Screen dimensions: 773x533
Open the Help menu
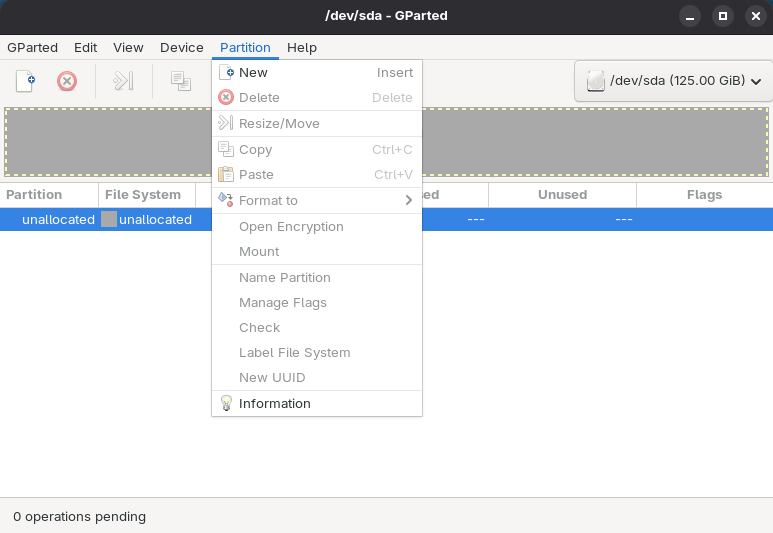pos(301,48)
